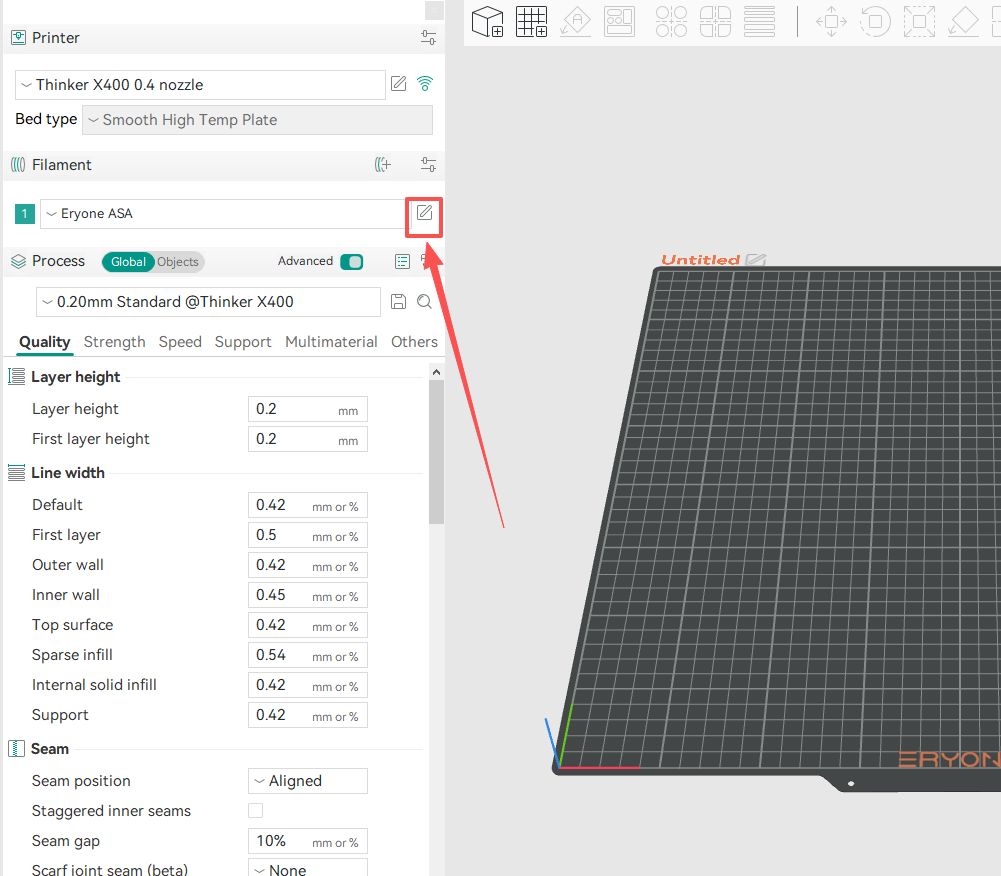The image size is (1001, 876).
Task: Click the Untitled plate name label
Action: pos(701,260)
